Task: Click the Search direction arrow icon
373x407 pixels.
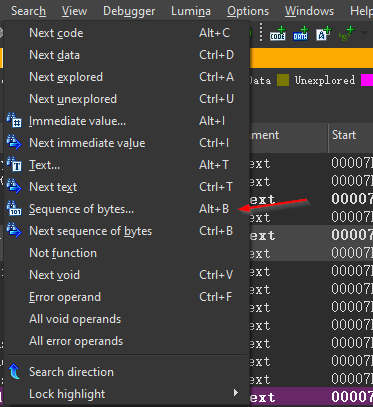Action: tap(14, 371)
